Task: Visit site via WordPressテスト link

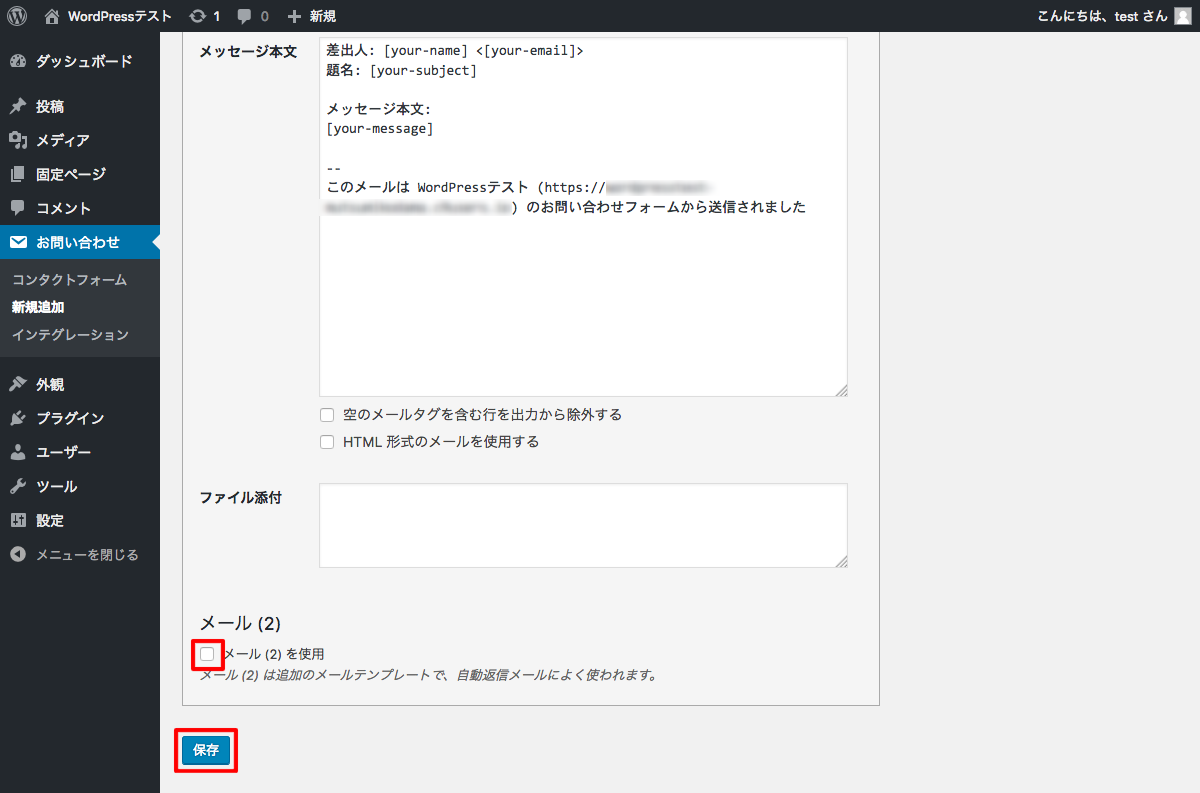Action: tap(108, 16)
